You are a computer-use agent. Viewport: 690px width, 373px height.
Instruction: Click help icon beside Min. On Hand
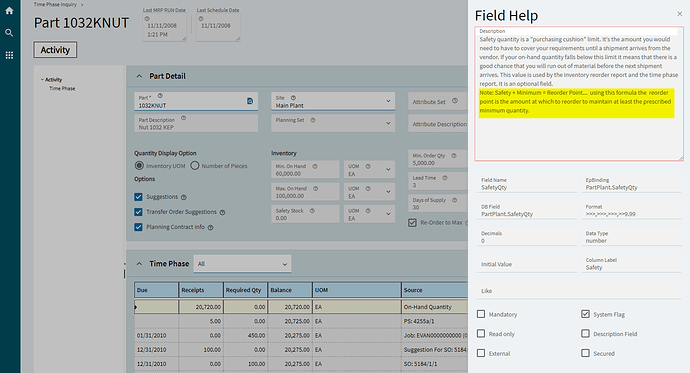(x=315, y=166)
